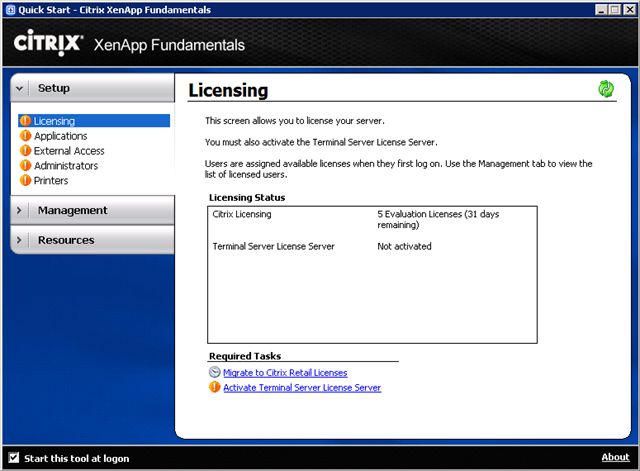Select the Not activated status value

[x=404, y=247]
